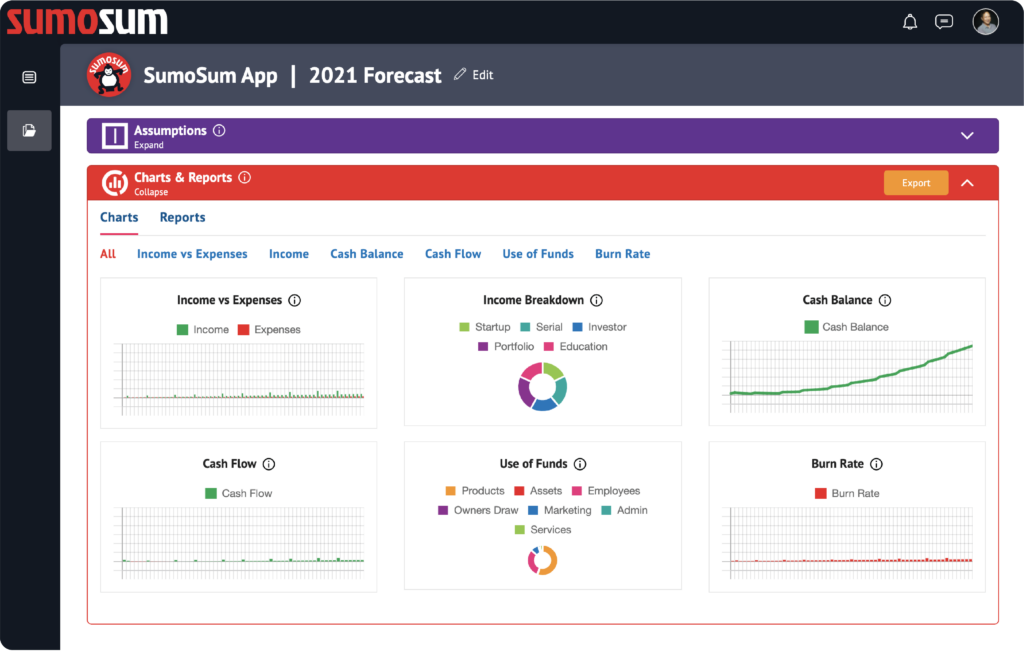Click the Edit forecast link
This screenshot has height=651, width=1024.
(x=483, y=75)
